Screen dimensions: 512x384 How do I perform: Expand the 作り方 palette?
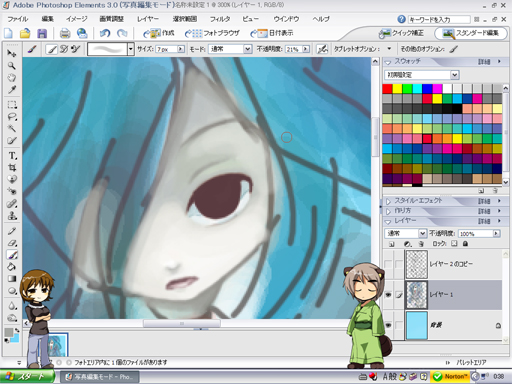pyautogui.click(x=388, y=211)
